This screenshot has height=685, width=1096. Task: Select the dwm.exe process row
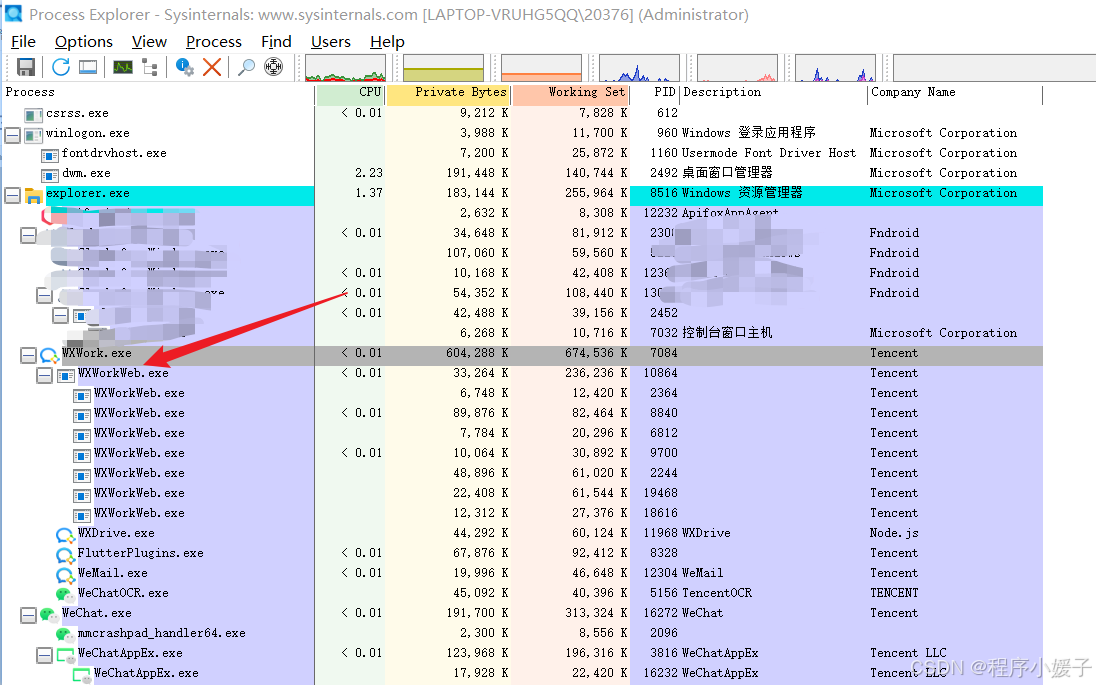523,175
